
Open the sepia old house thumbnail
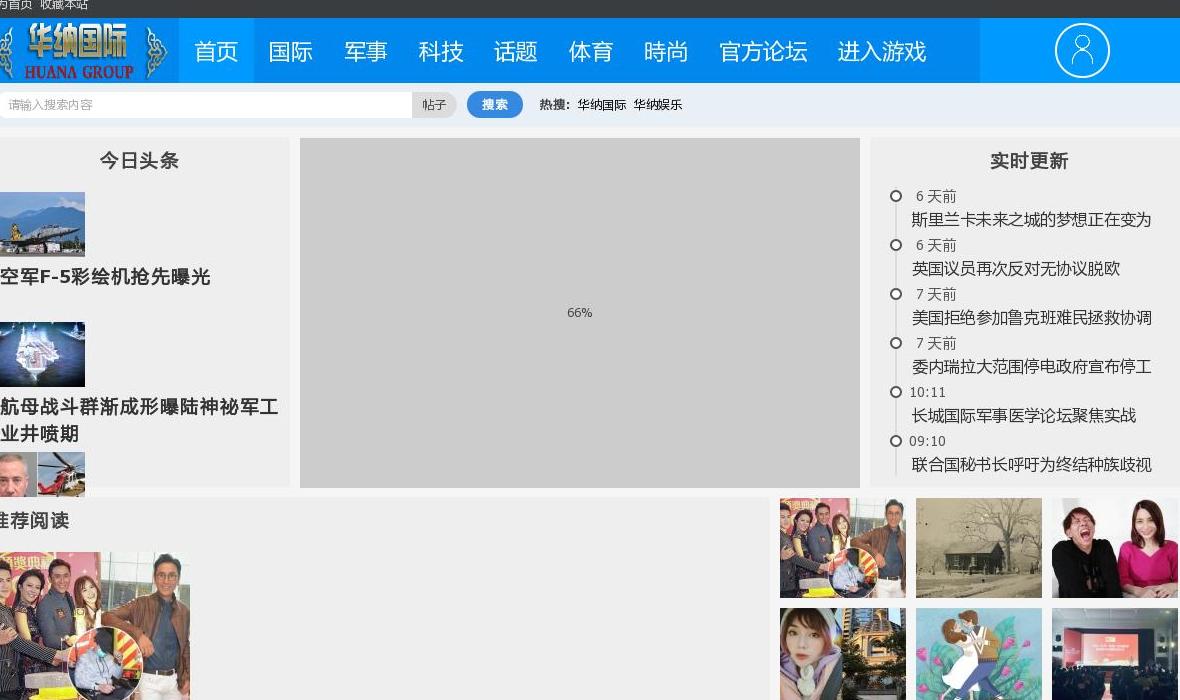point(978,548)
